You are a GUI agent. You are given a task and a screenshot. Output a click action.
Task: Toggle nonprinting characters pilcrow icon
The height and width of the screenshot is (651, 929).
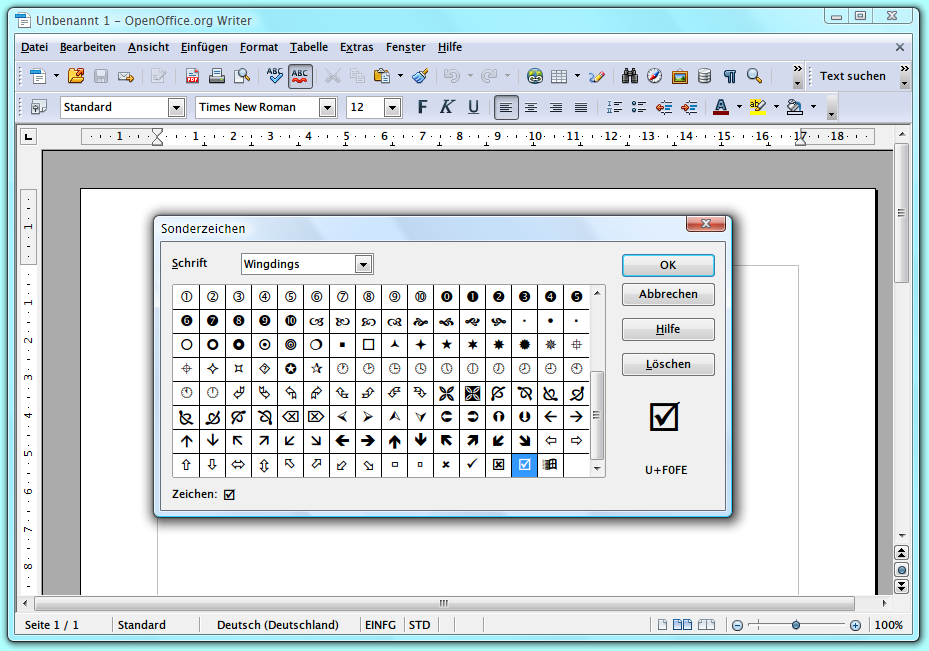729,76
